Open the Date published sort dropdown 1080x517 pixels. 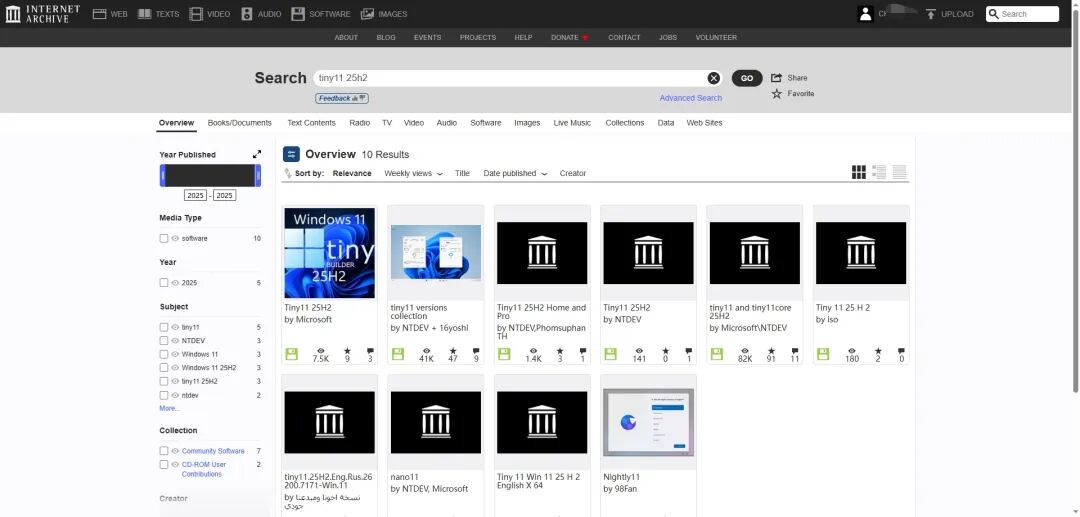(515, 173)
